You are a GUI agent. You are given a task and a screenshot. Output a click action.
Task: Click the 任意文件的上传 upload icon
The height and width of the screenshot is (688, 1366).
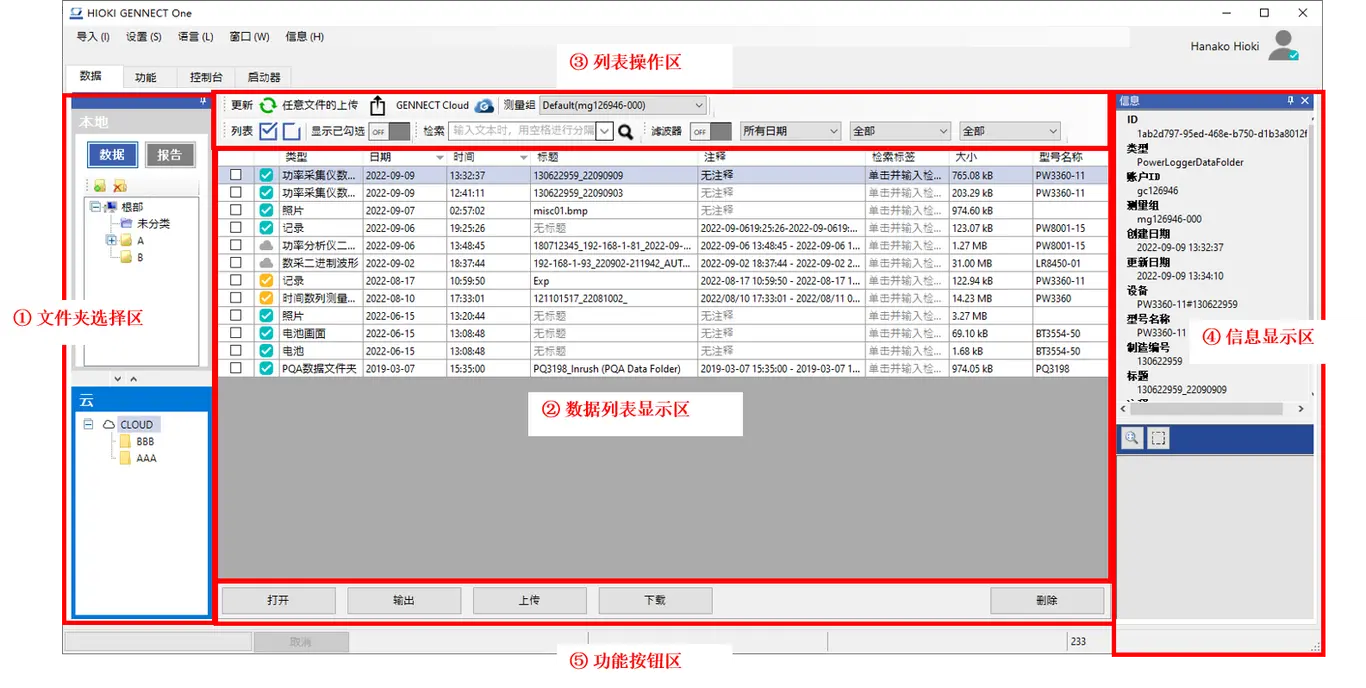(x=377, y=105)
